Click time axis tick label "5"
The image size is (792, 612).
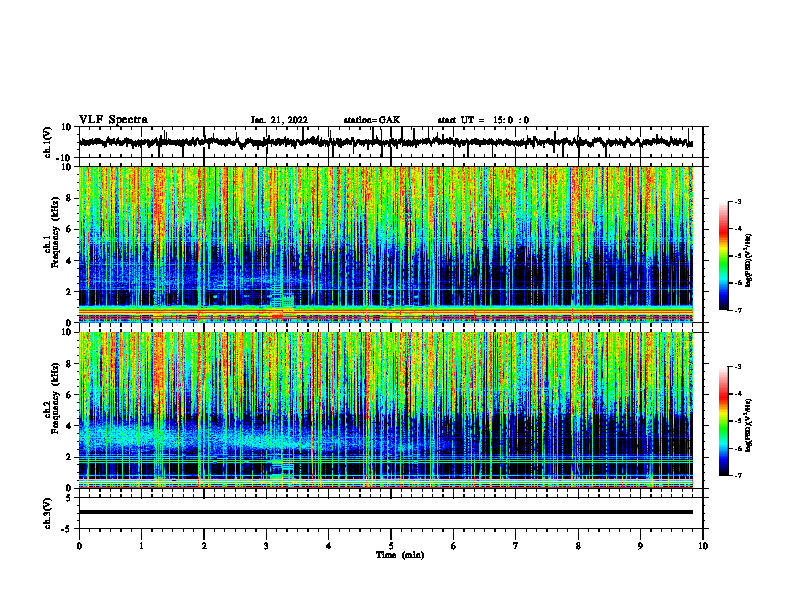pos(391,546)
